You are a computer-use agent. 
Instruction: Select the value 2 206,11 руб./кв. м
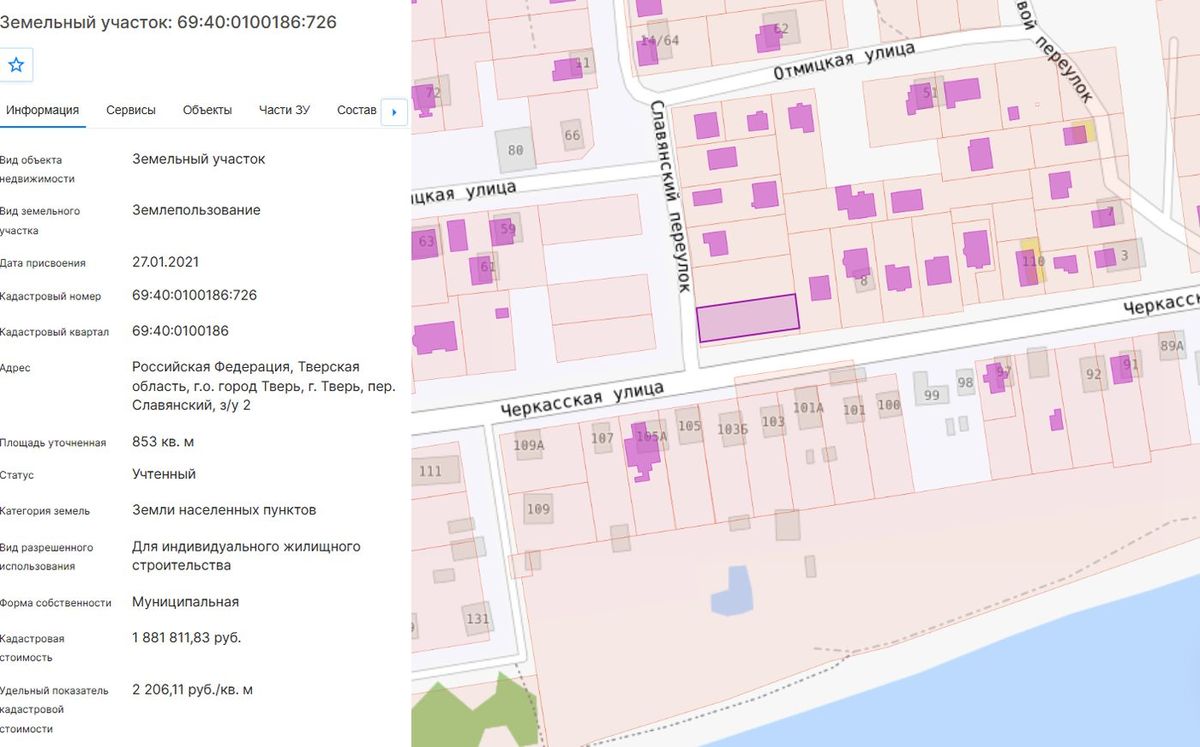[192, 689]
